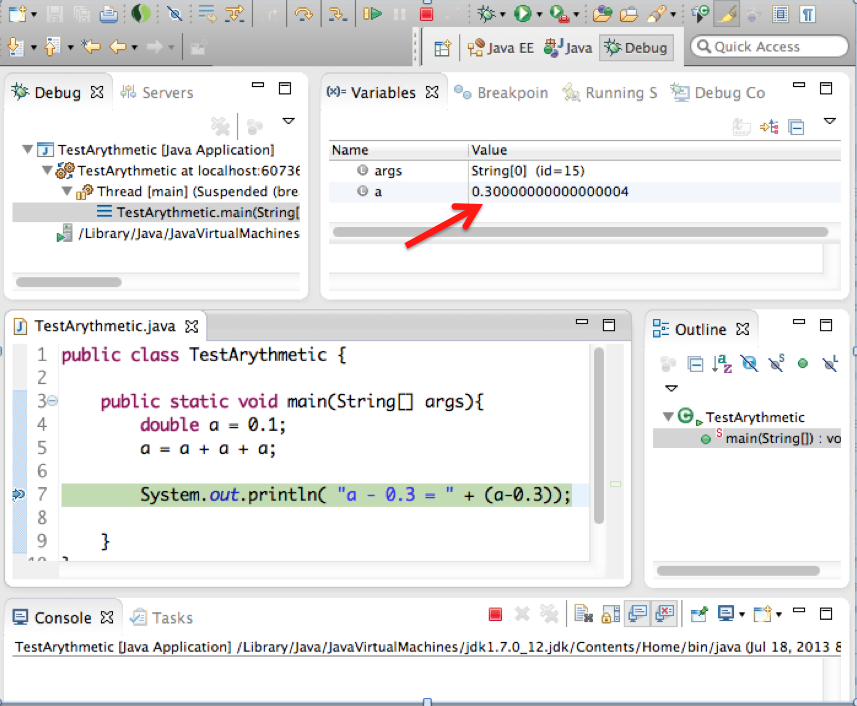The width and height of the screenshot is (857, 706).
Task: Switch to the Servers tab
Action: coord(157,92)
